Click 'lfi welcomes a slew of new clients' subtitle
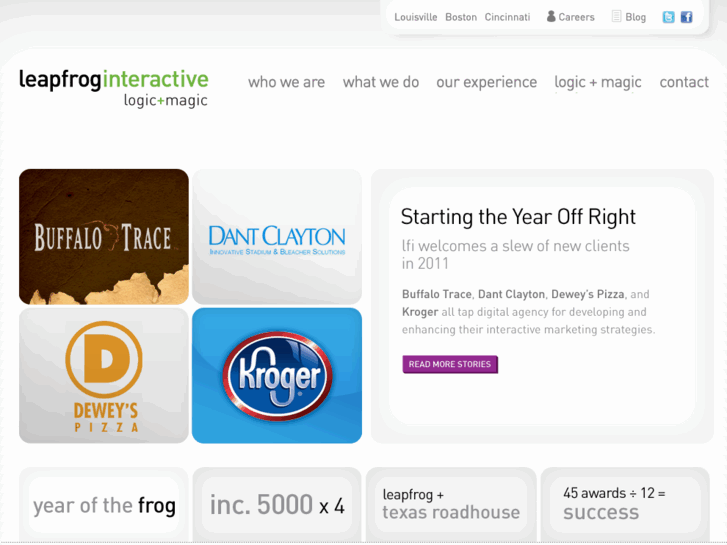 click(x=515, y=245)
